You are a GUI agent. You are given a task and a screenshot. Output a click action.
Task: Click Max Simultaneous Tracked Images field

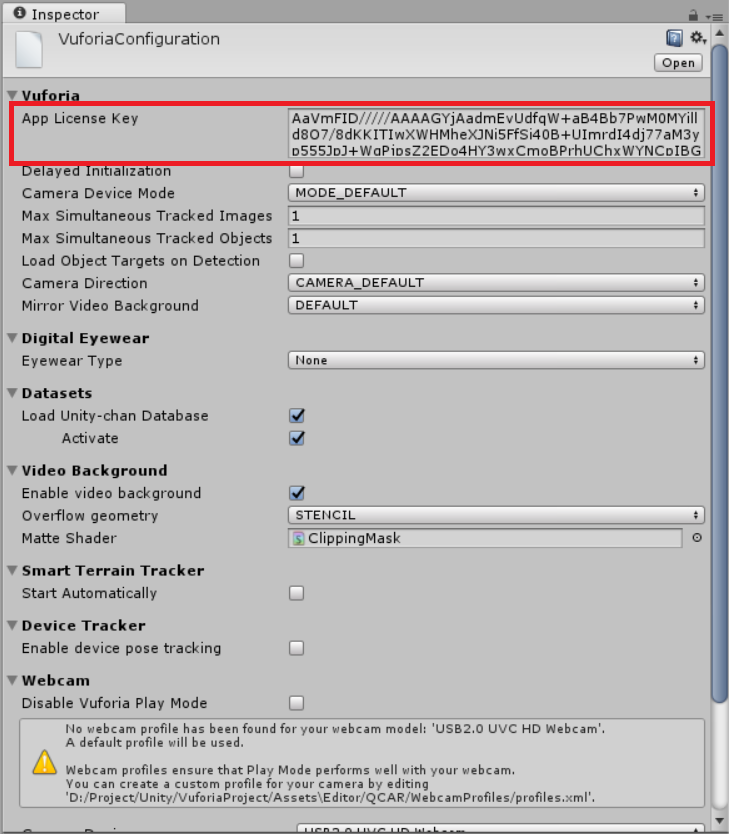496,215
